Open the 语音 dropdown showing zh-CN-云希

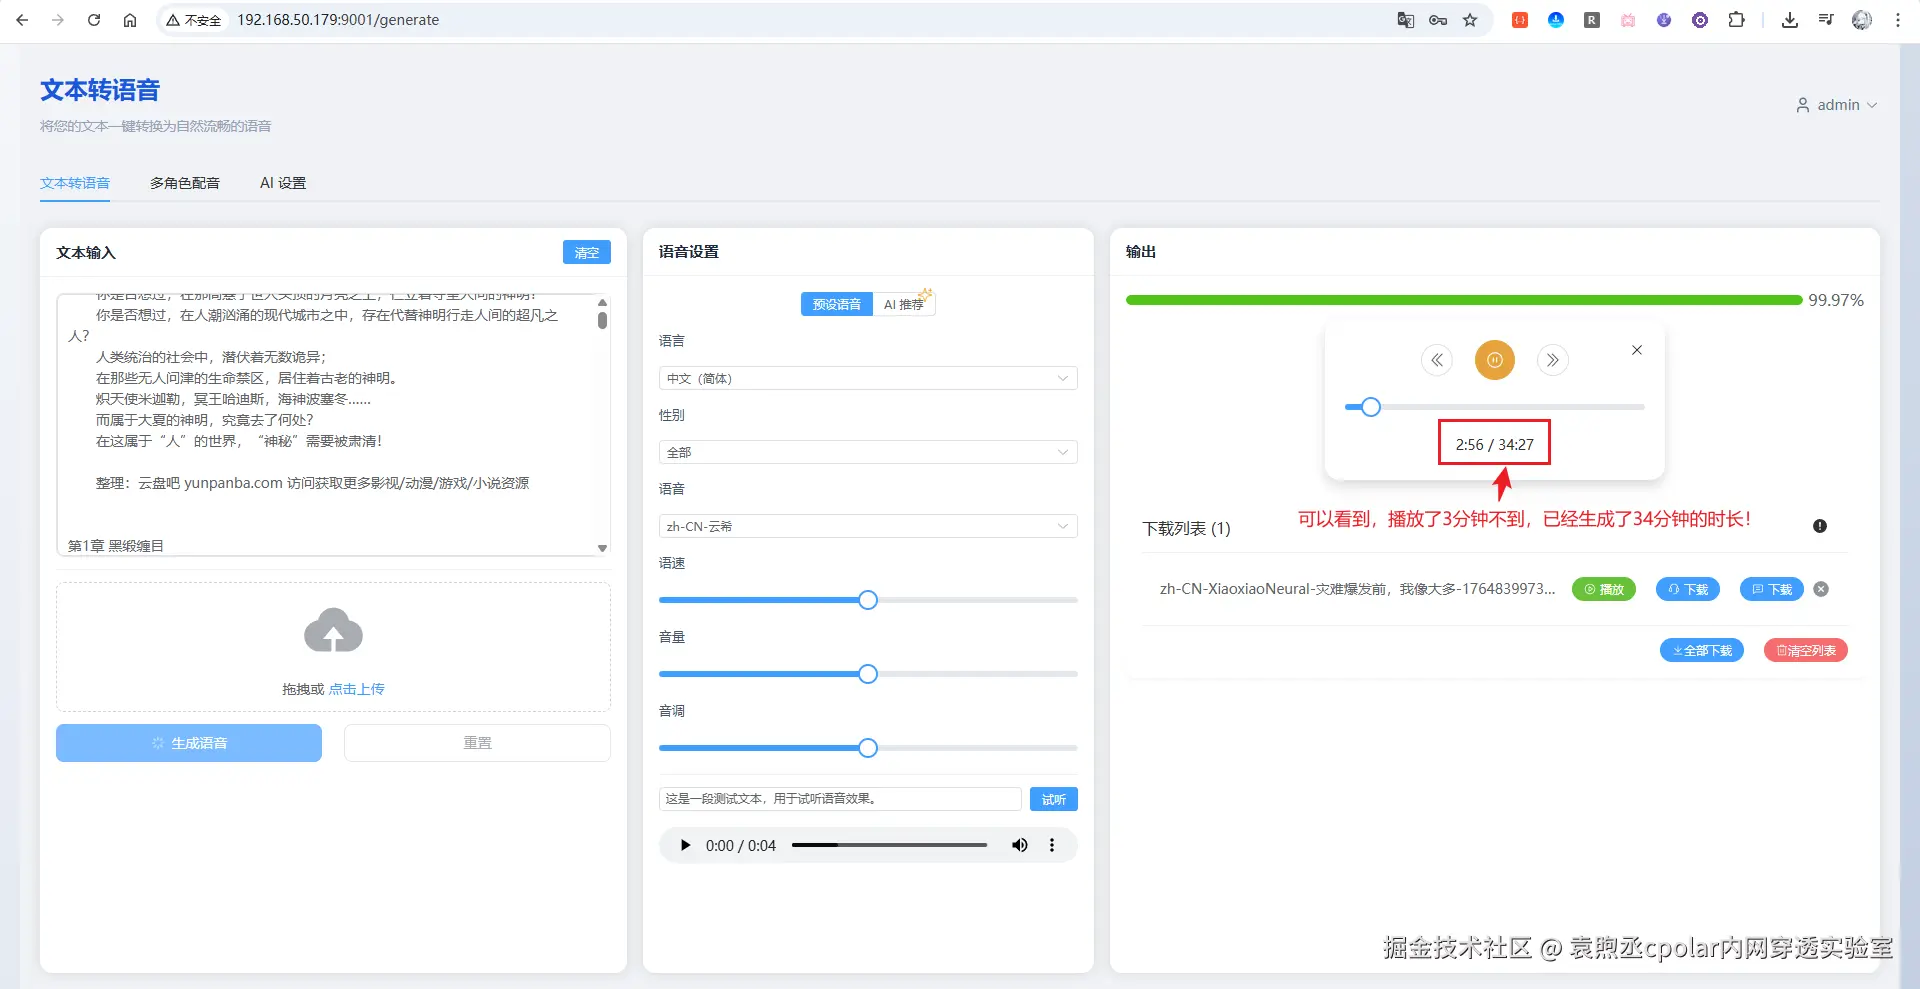click(868, 526)
